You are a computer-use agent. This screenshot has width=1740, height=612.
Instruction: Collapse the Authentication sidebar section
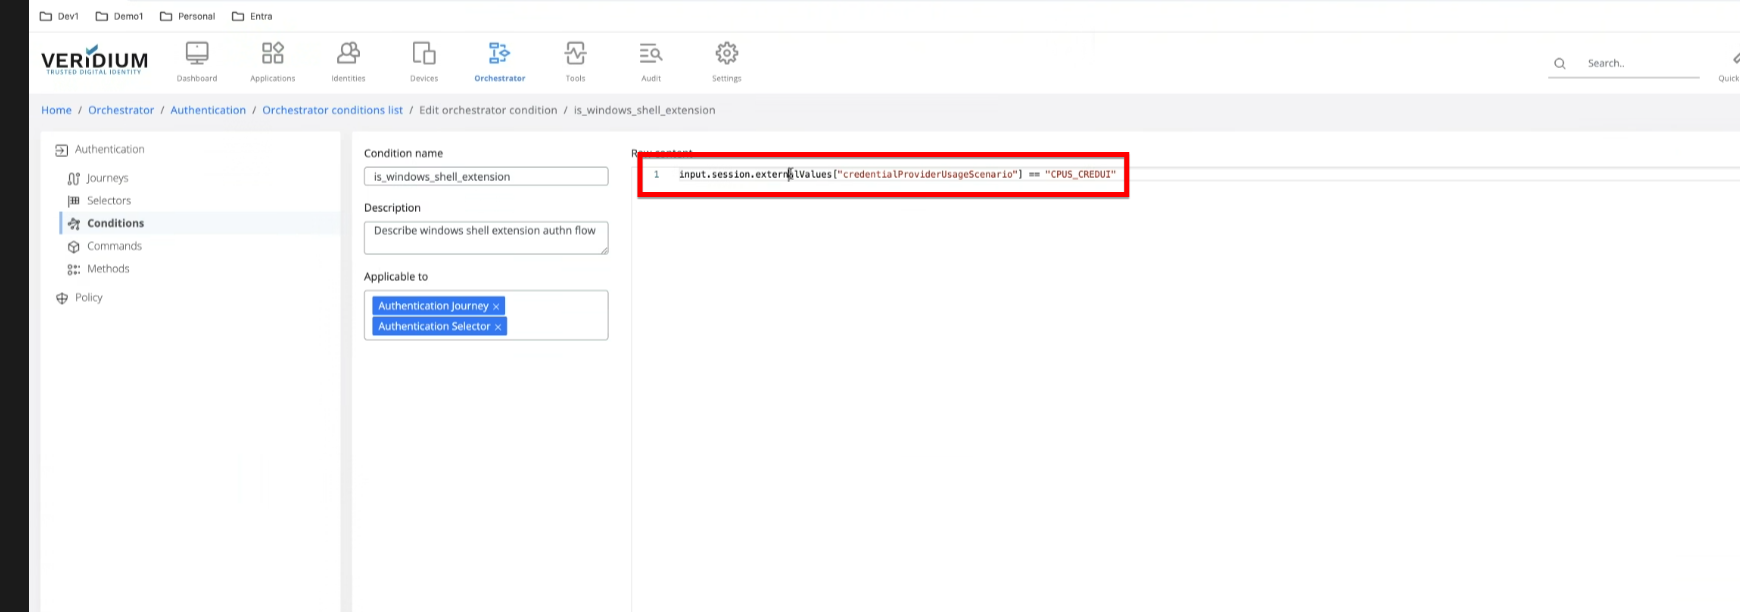click(109, 150)
